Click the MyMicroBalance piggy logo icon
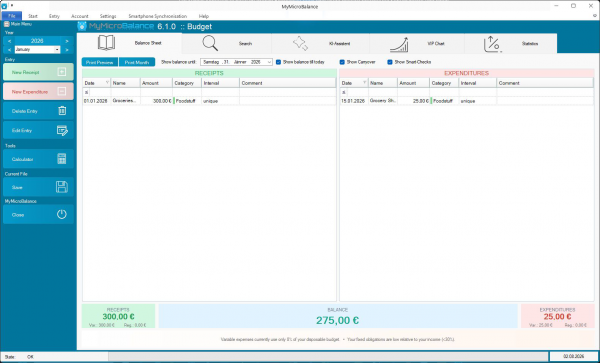 [82, 26]
